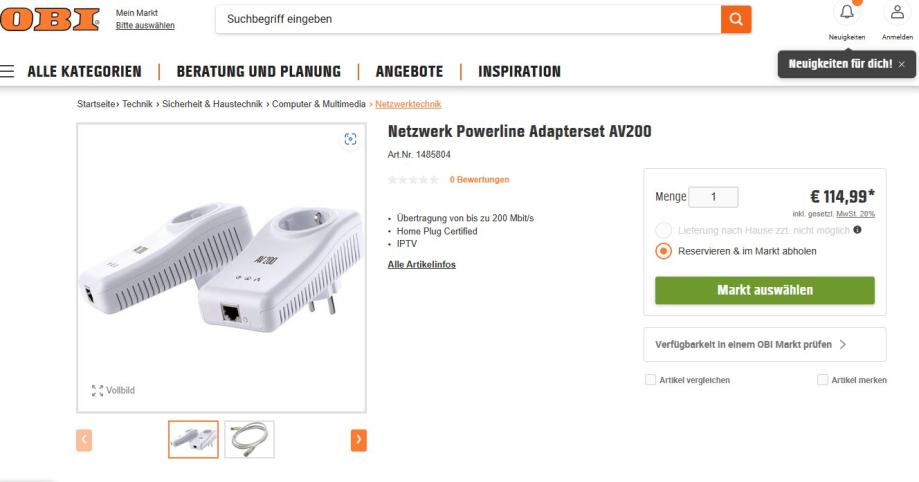Viewport: 919px width, 482px height.
Task: Click the Anmelden user icon
Action: (897, 13)
